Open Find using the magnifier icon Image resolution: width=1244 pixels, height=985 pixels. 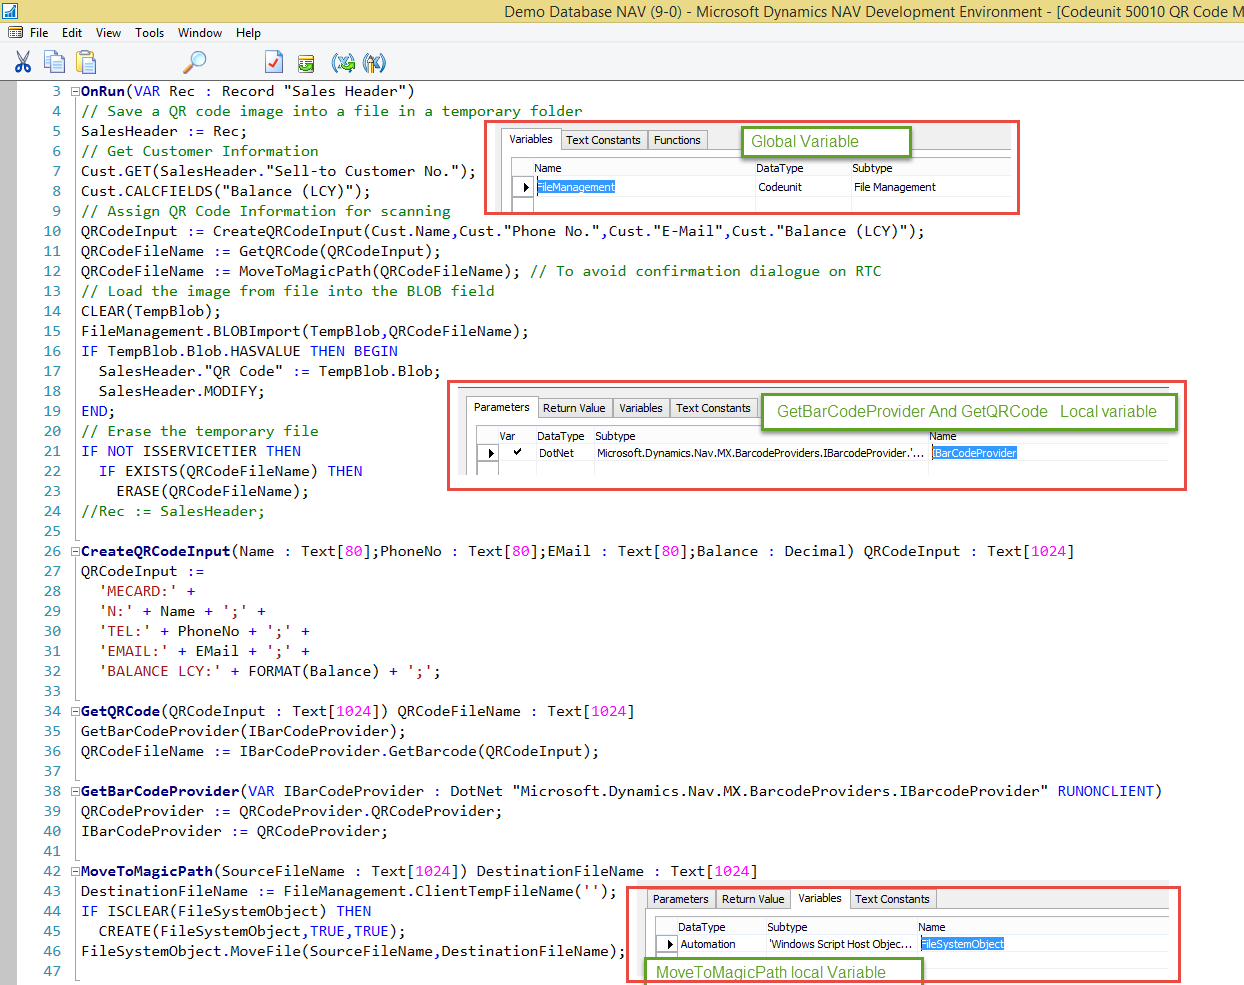193,61
